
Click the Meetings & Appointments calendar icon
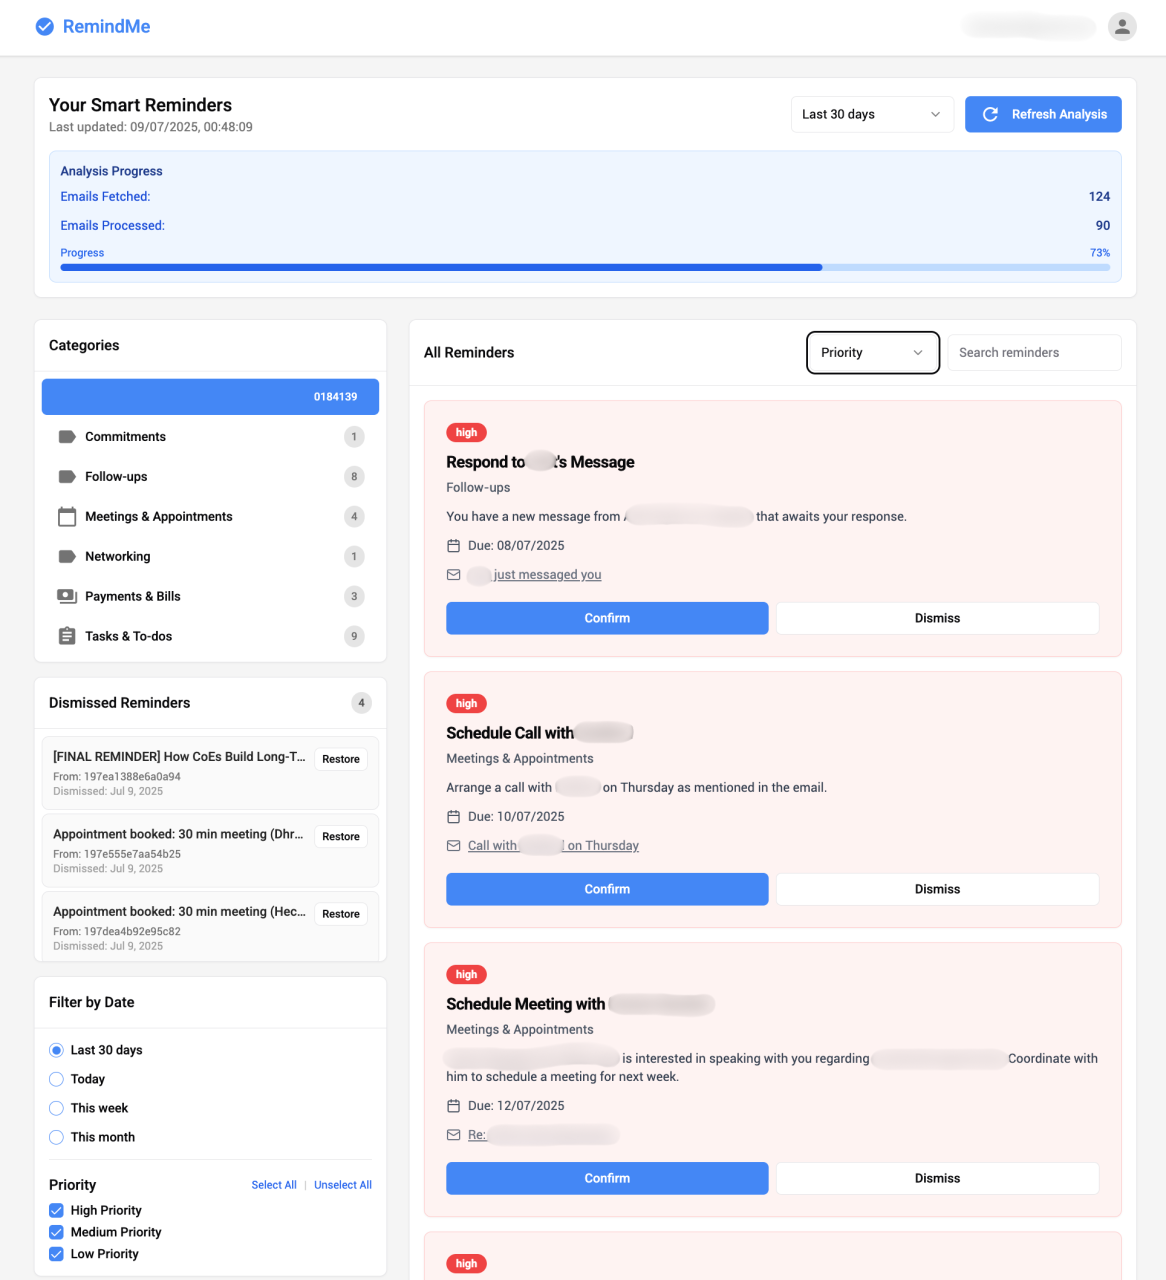(67, 517)
